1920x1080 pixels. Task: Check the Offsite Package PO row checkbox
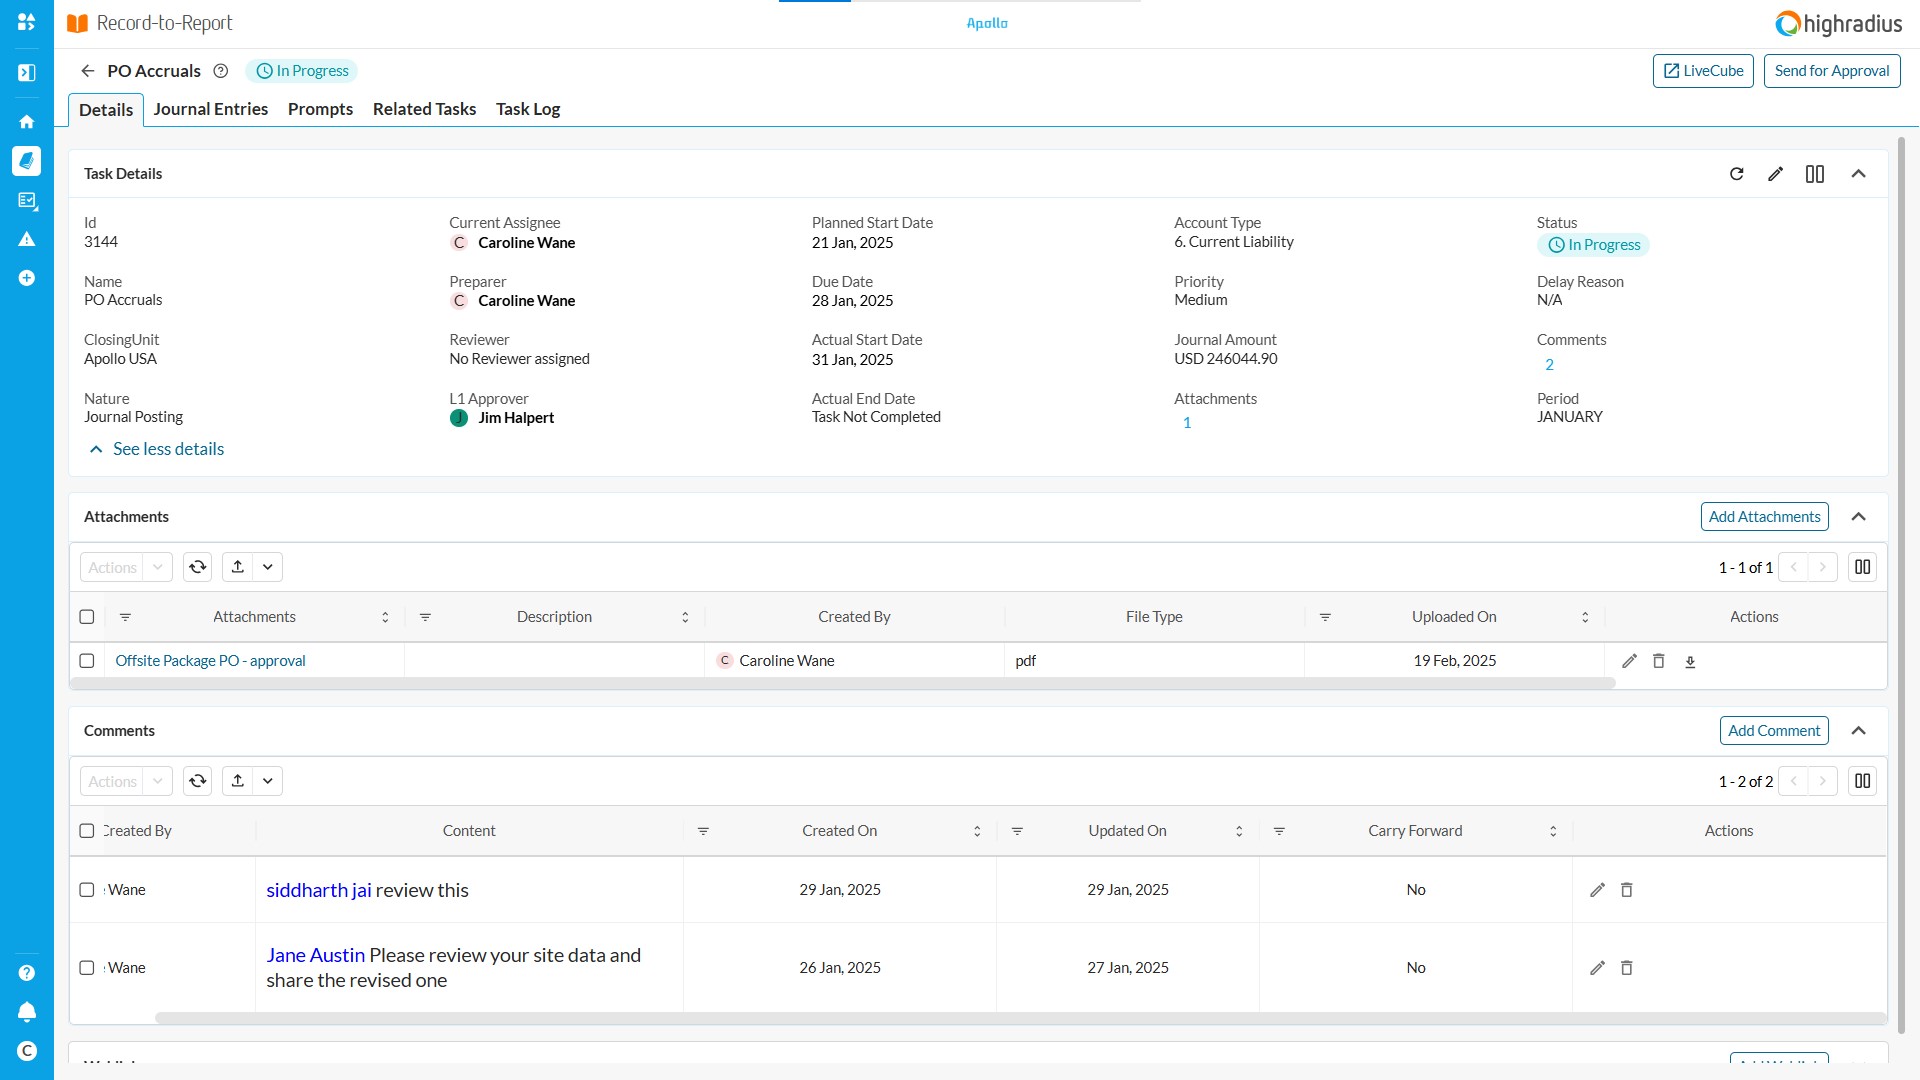[87, 661]
